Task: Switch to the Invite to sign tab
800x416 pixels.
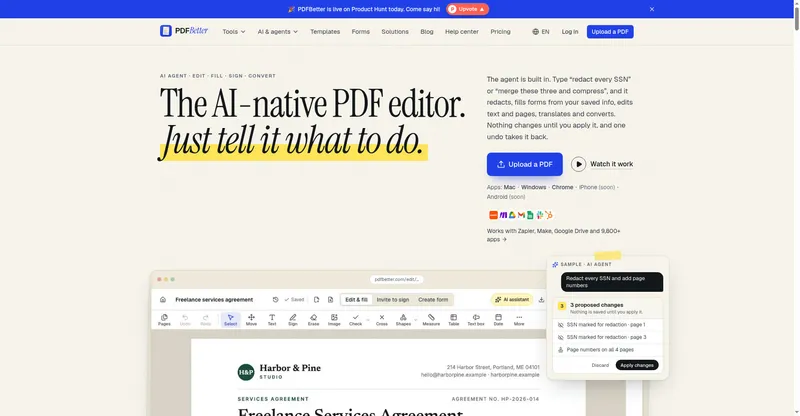Action: tap(393, 300)
